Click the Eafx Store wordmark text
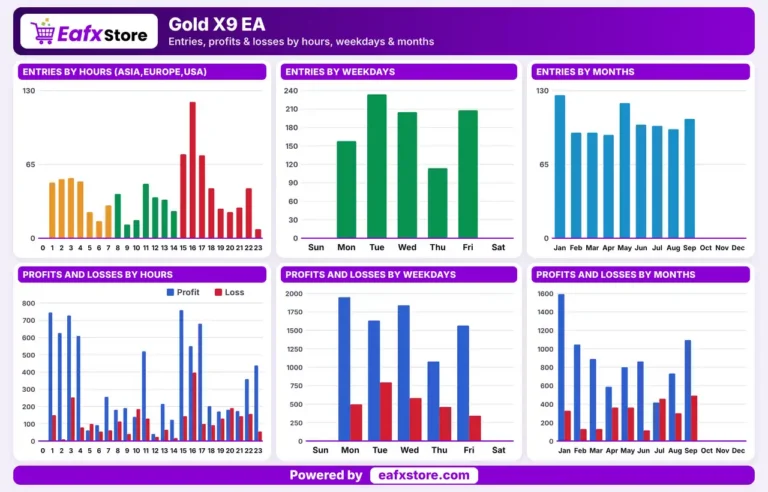The image size is (768, 492). 102,34
